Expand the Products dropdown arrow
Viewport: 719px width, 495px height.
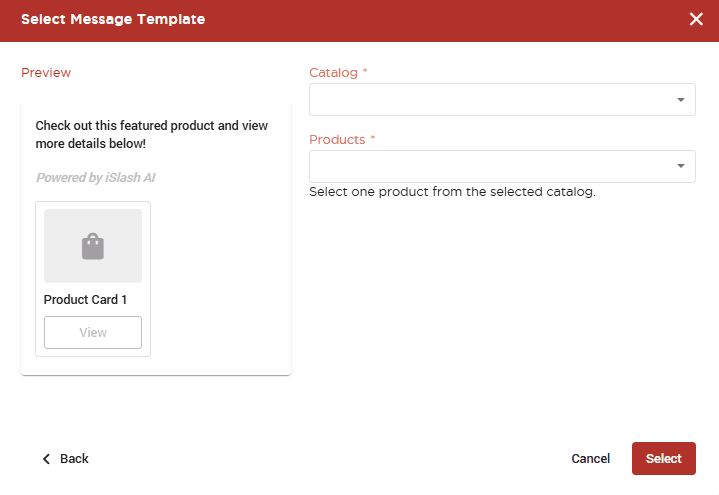coord(681,166)
